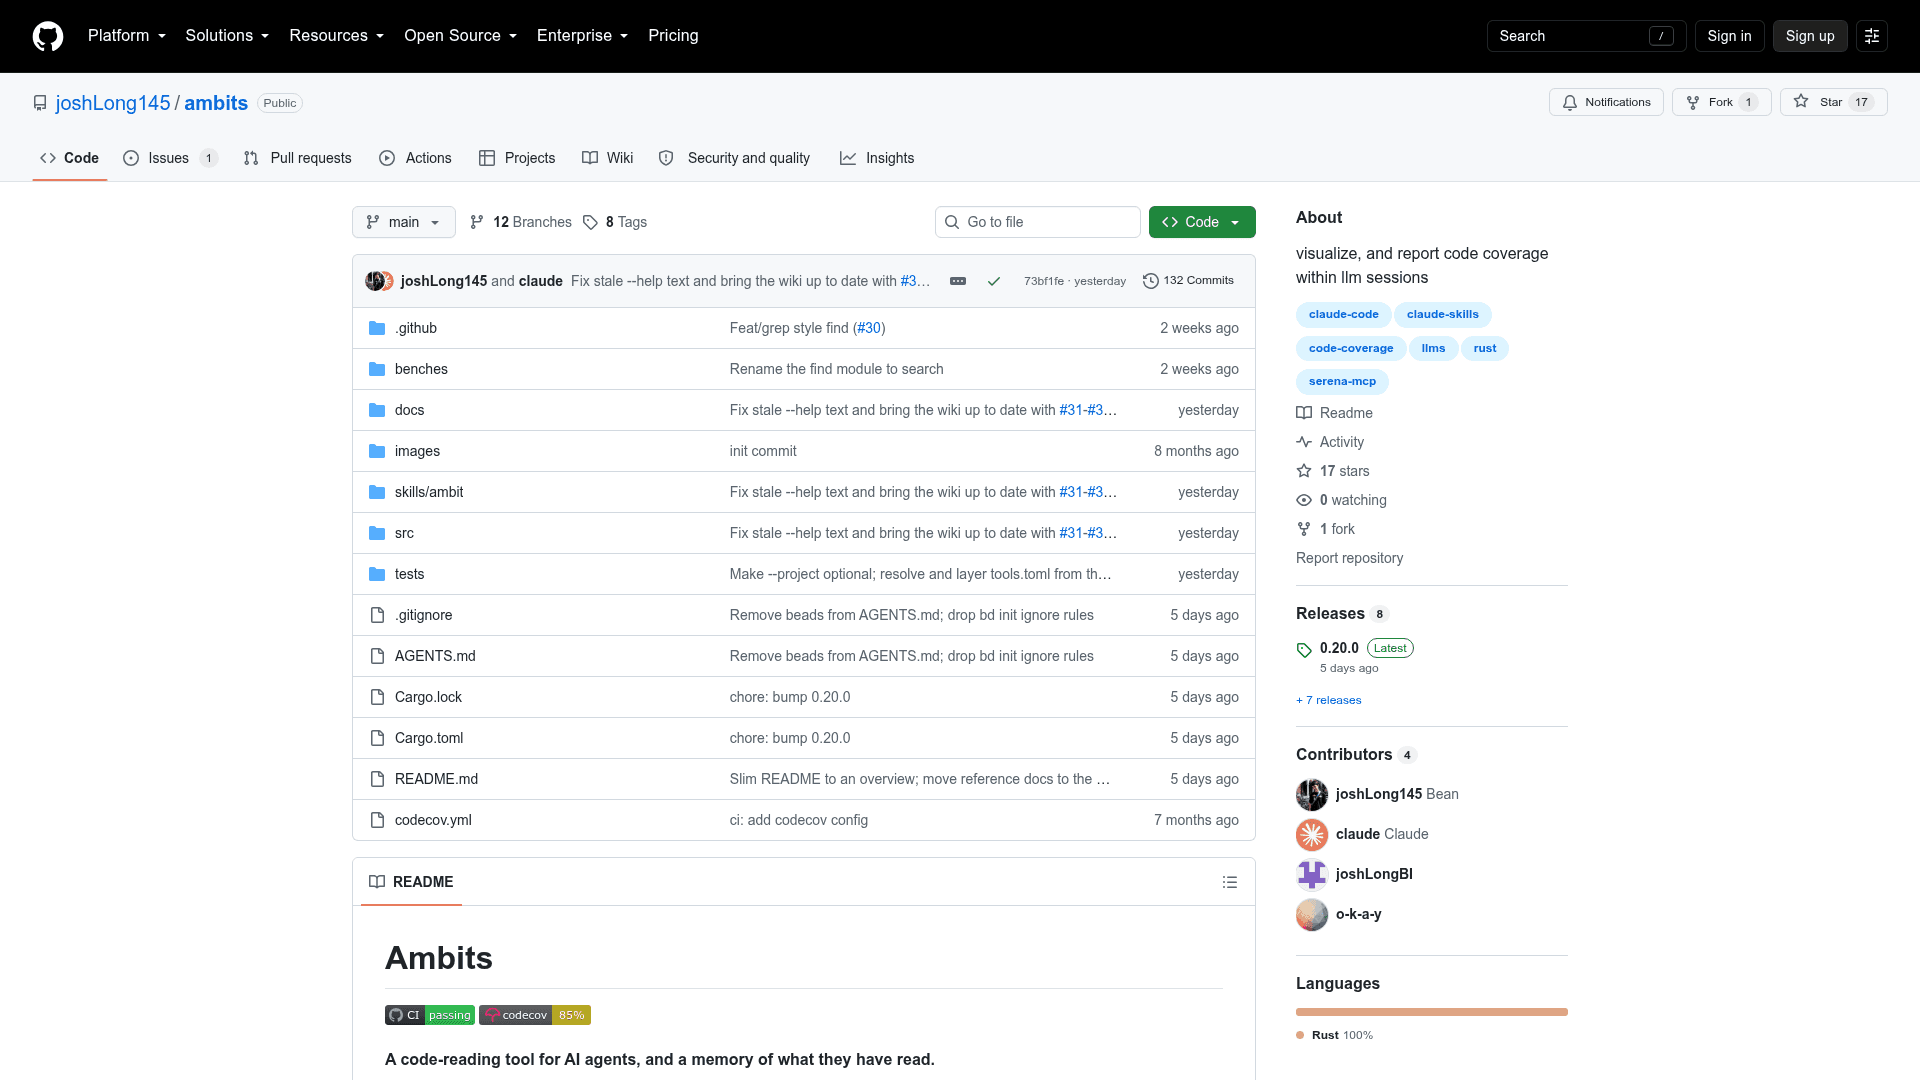The image size is (1920, 1080).
Task: Click the GitHub Octocat logo
Action: tap(48, 36)
